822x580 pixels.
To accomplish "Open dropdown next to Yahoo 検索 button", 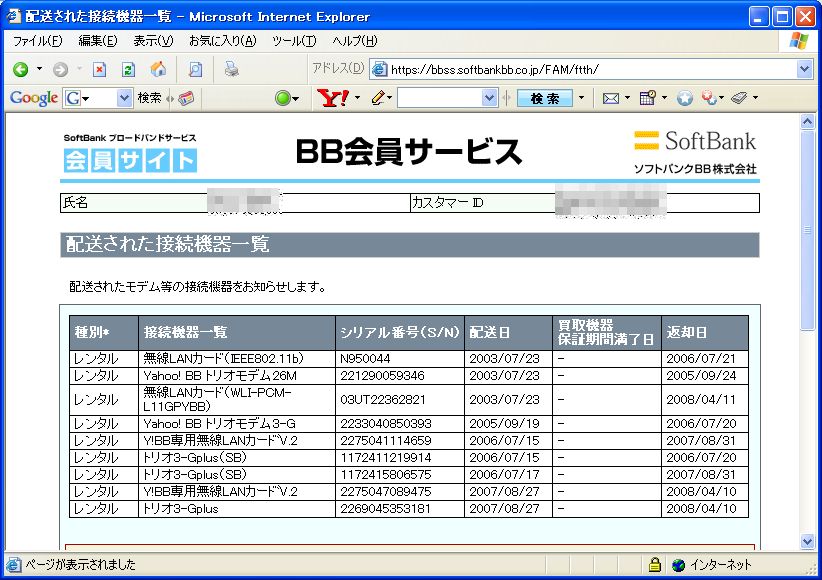I will pyautogui.click(x=581, y=98).
